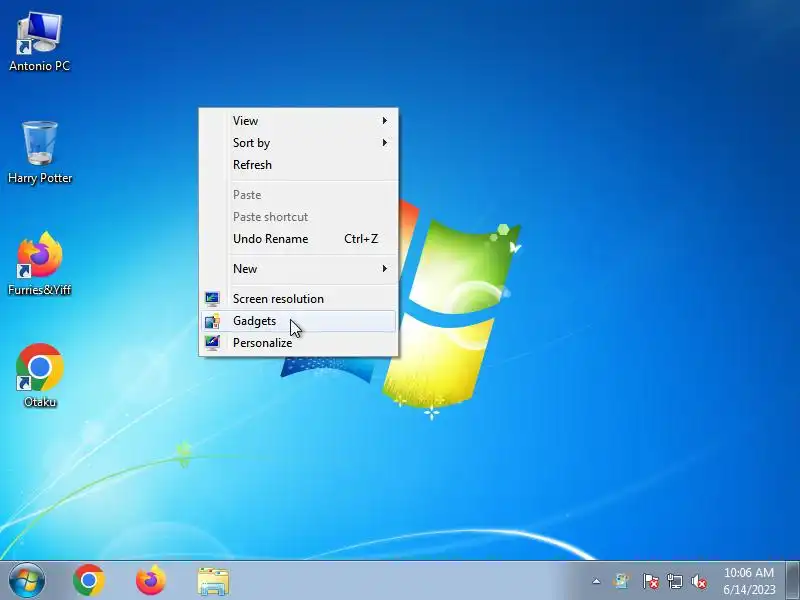Open the Antonio PC desktop shortcut

pyautogui.click(x=39, y=42)
